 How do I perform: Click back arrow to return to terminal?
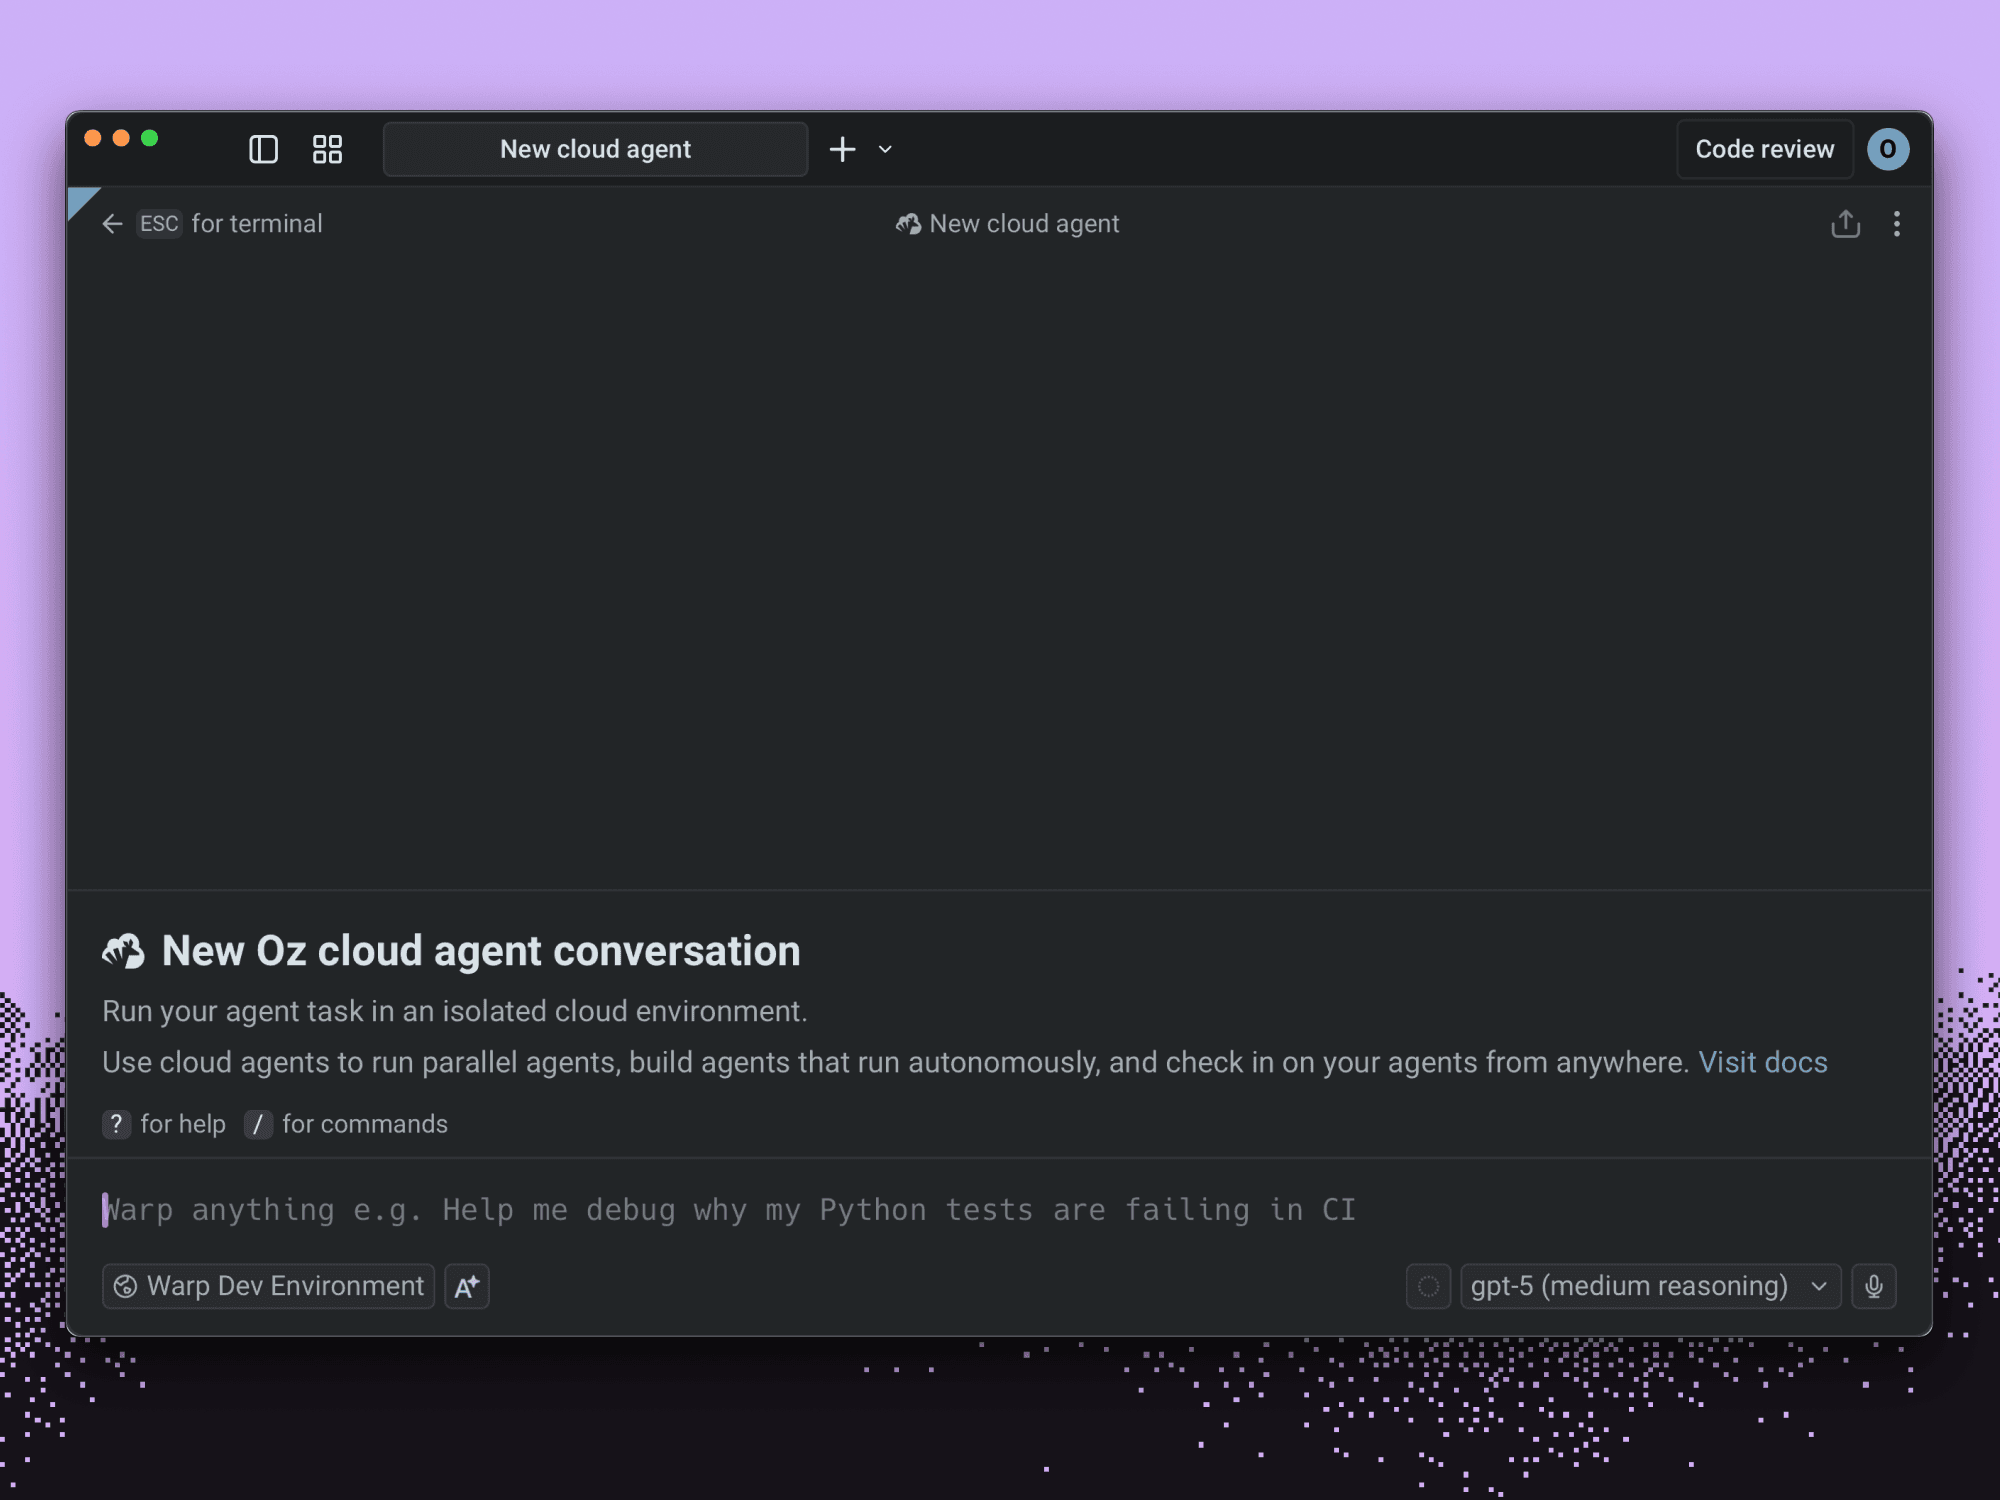pos(112,224)
